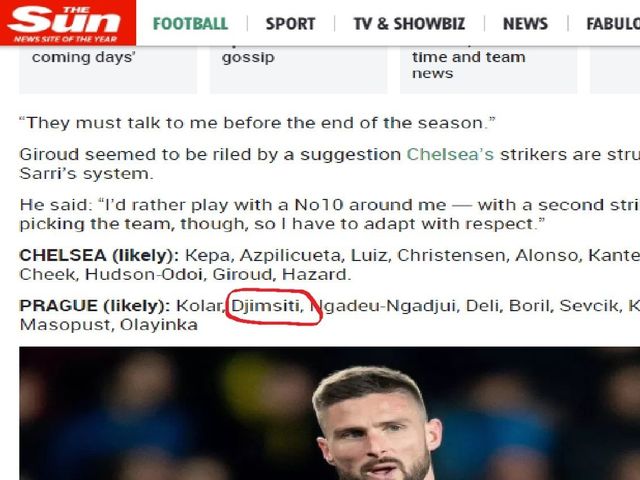The height and width of the screenshot is (480, 640).
Task: Click the 'Giroud seemed to be riled' paragraph
Action: click(x=329, y=164)
